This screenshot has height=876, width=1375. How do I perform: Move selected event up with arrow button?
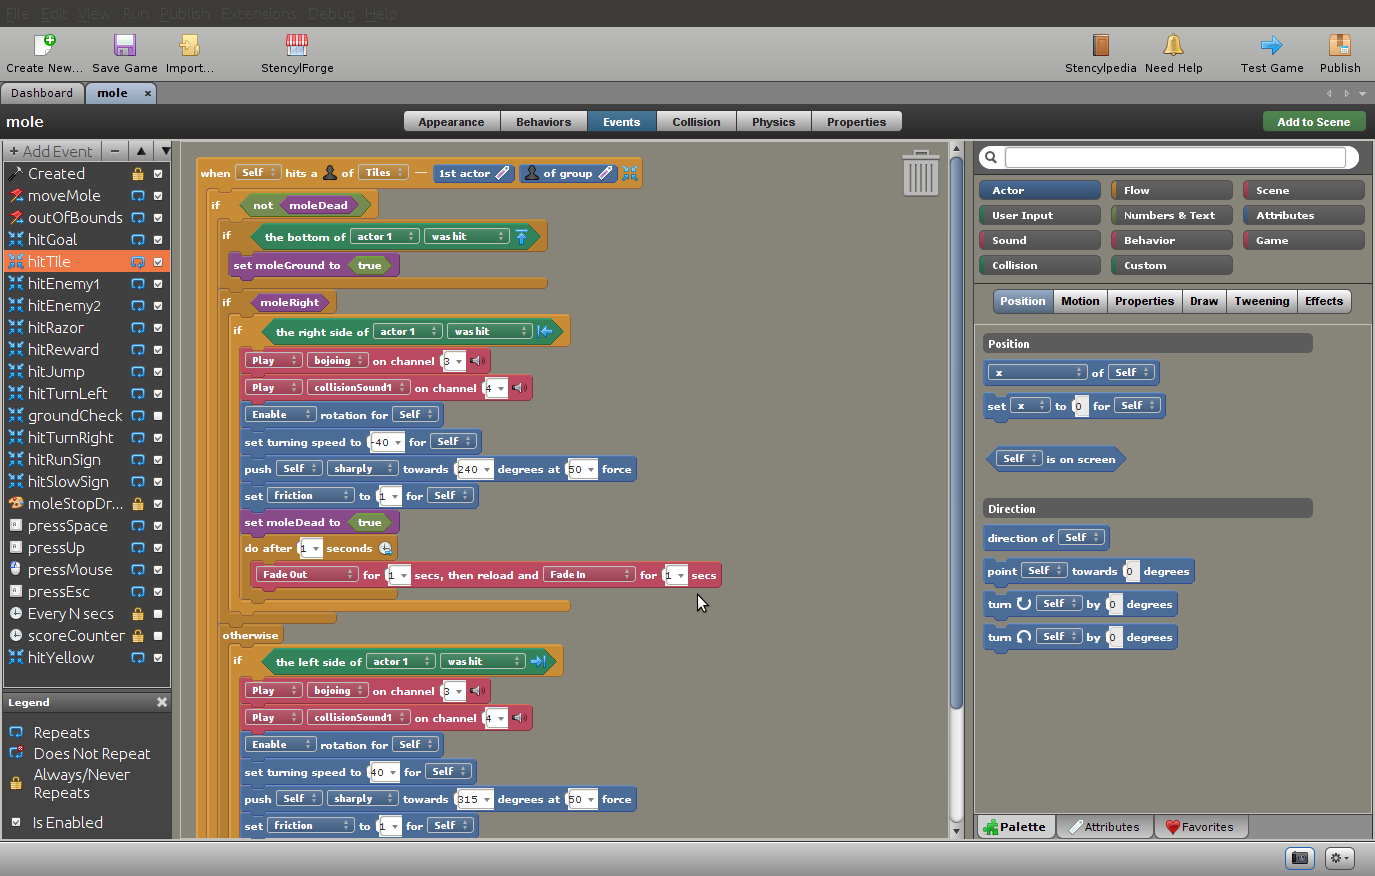[x=141, y=151]
